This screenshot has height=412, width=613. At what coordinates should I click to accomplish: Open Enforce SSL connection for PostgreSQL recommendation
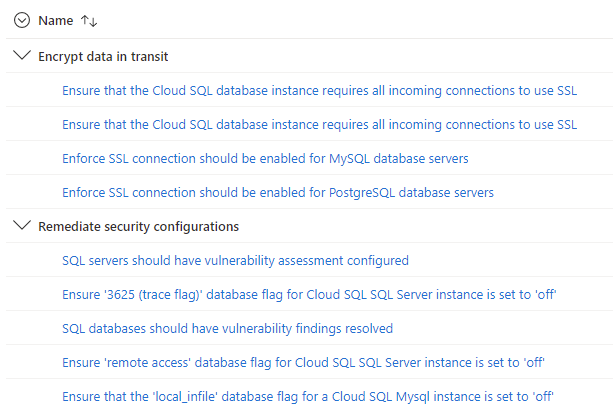tap(278, 192)
